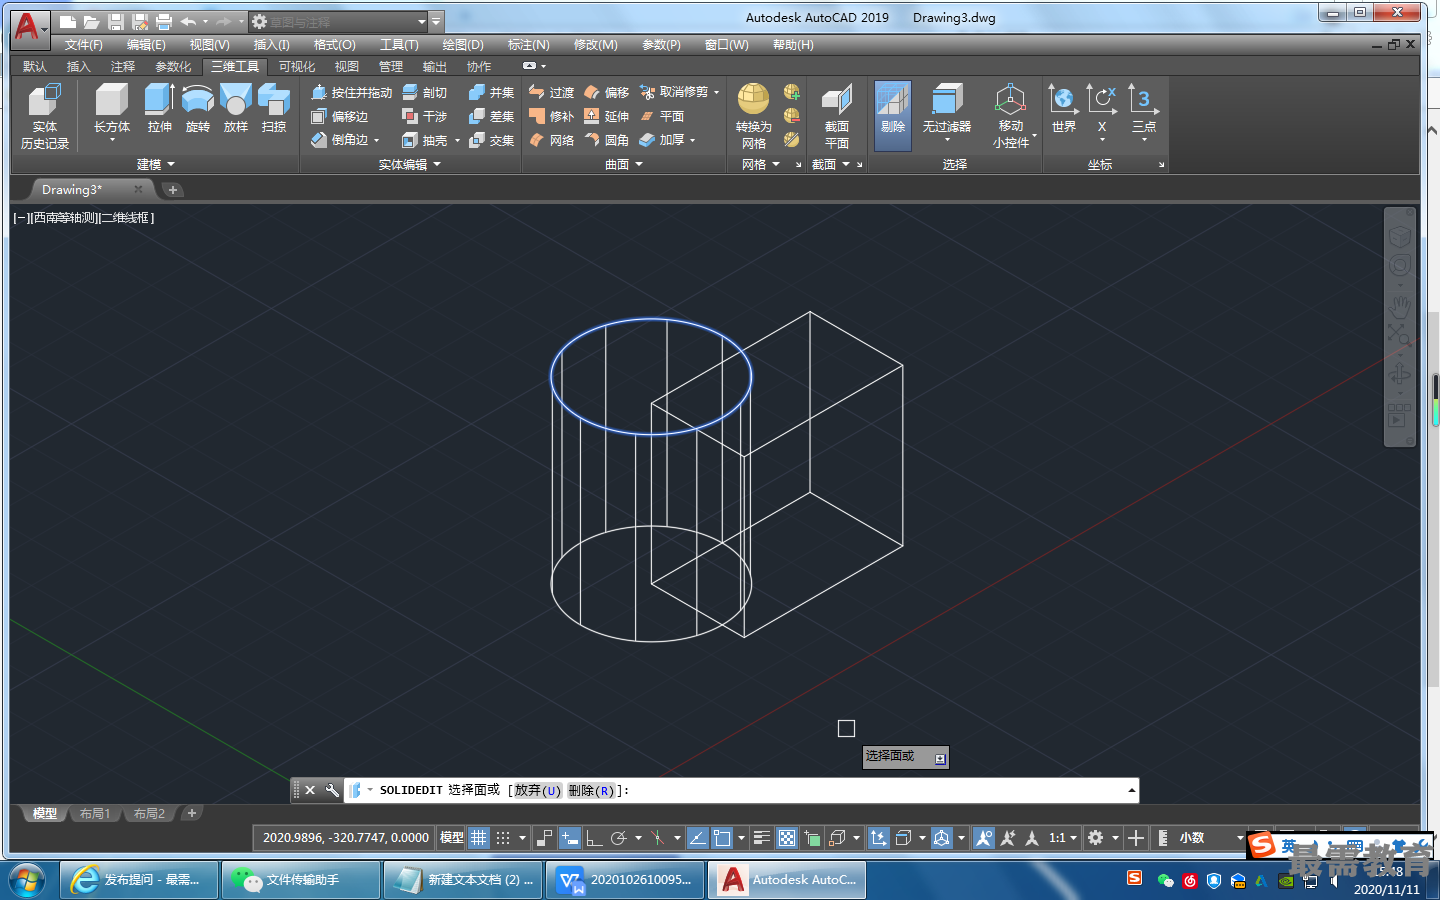Toggle snap mode dots in status bar
The width and height of the screenshot is (1440, 900).
[x=503, y=838]
